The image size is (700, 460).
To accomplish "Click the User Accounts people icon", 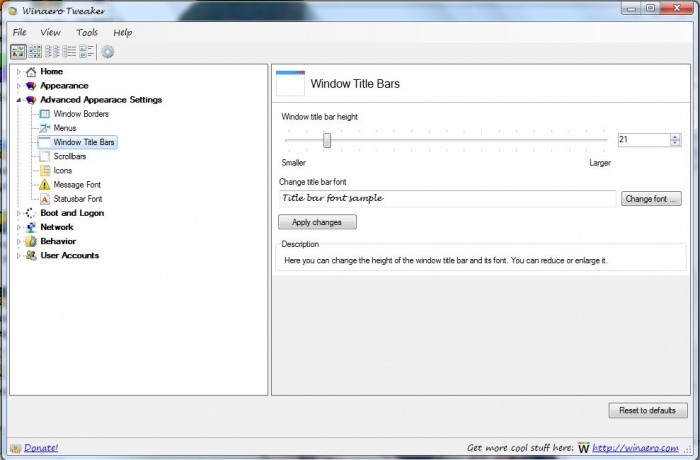I will point(31,255).
